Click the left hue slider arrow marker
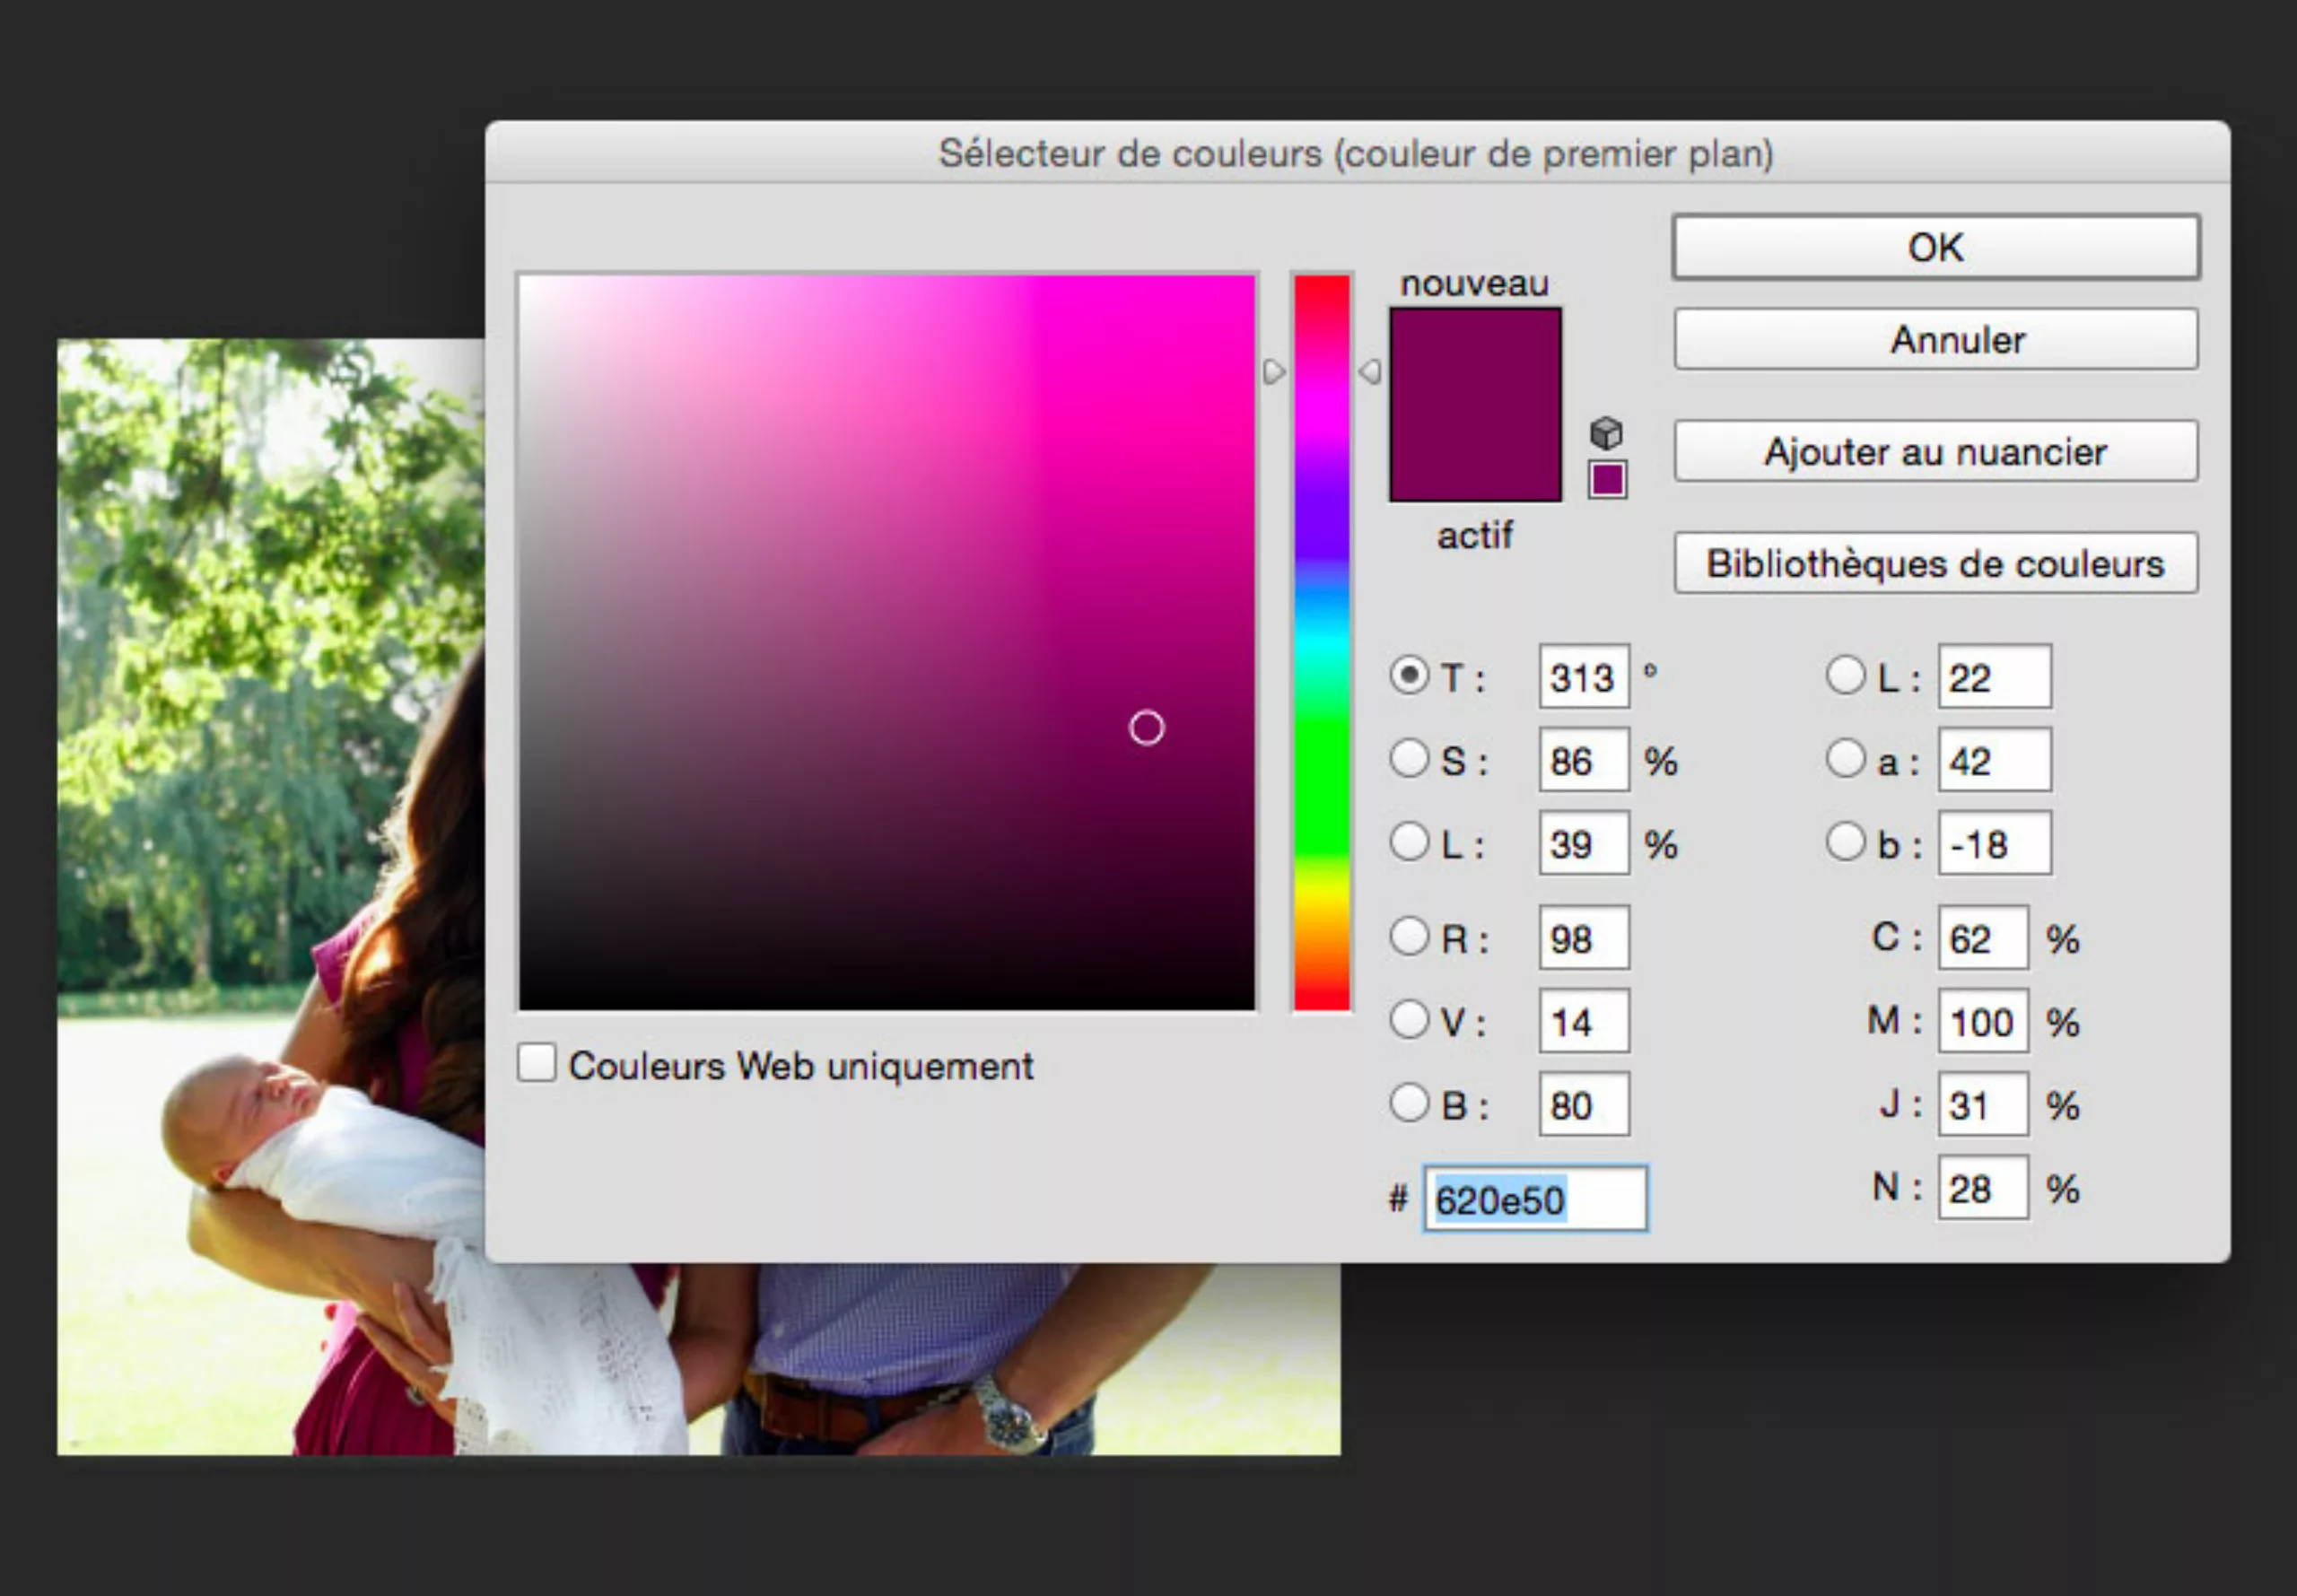Image resolution: width=2297 pixels, height=1596 pixels. 1273,372
